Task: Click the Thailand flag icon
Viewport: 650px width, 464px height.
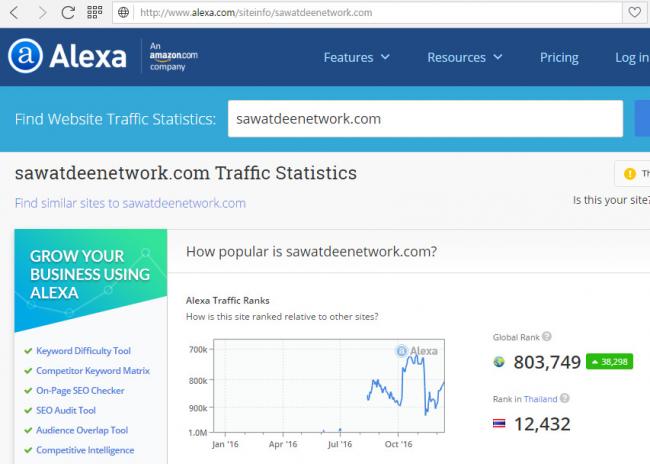Action: (499, 424)
